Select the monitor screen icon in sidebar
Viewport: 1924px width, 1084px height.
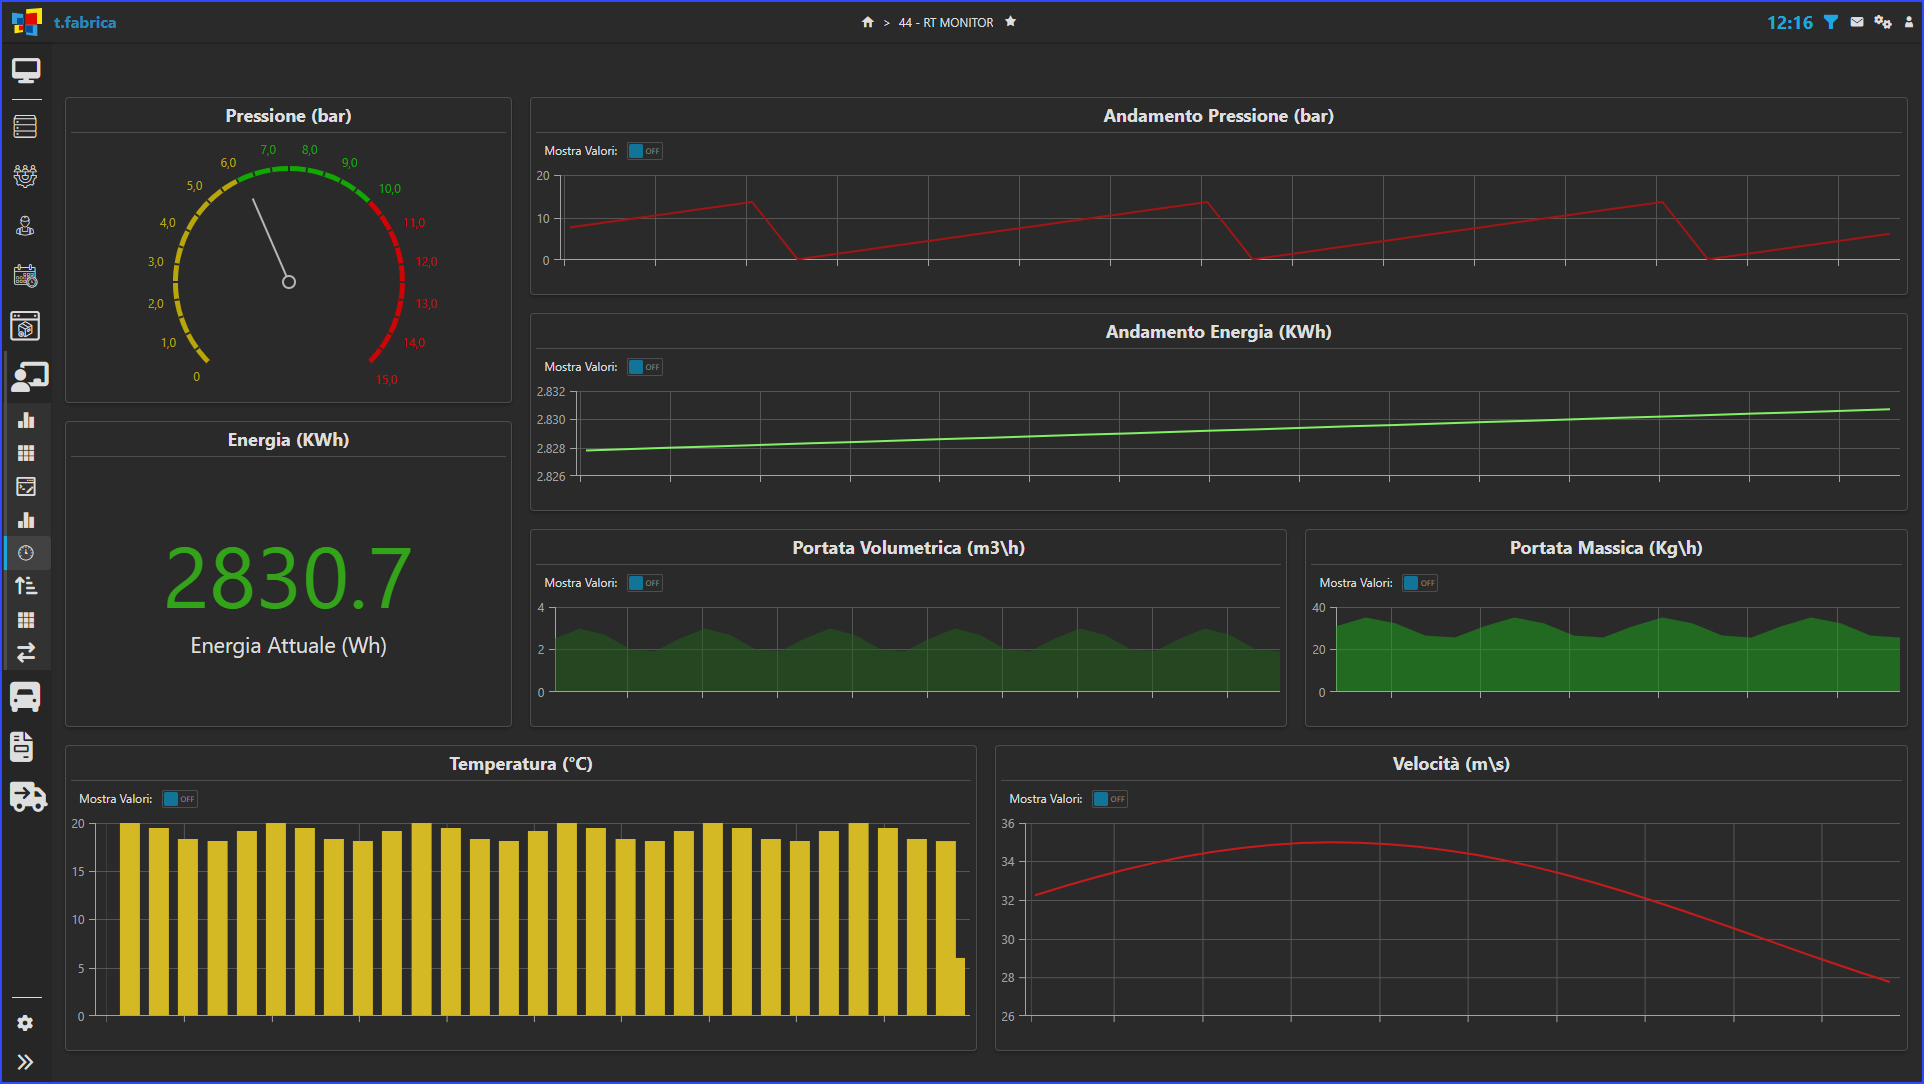[26, 70]
